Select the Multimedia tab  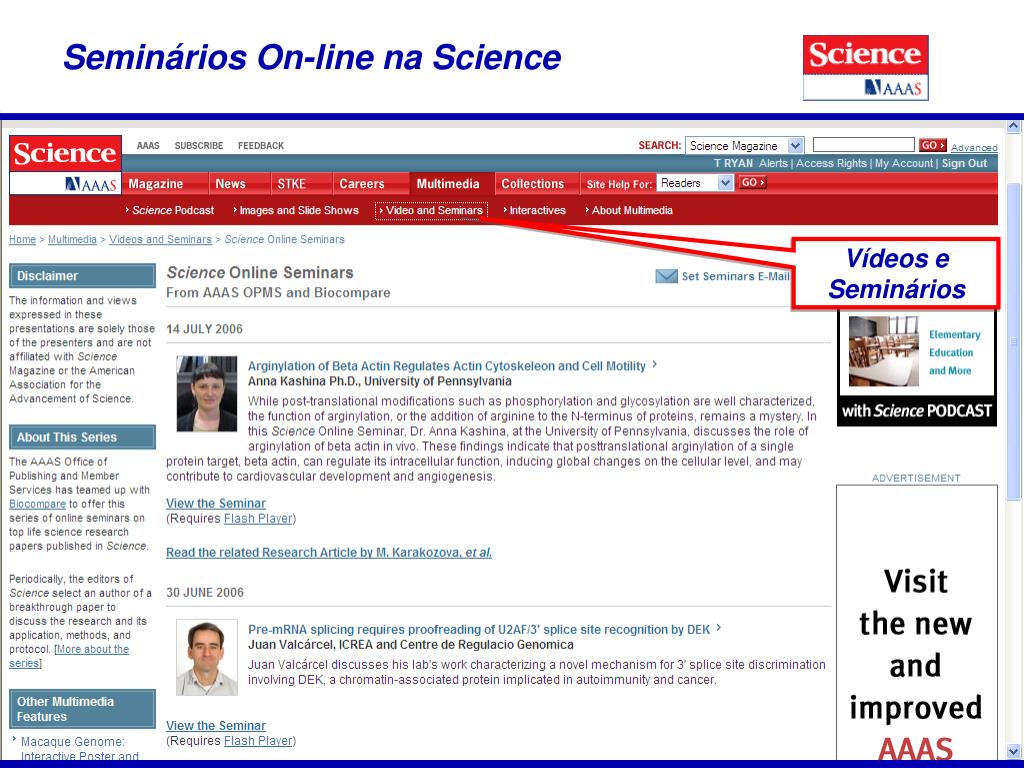[448, 184]
